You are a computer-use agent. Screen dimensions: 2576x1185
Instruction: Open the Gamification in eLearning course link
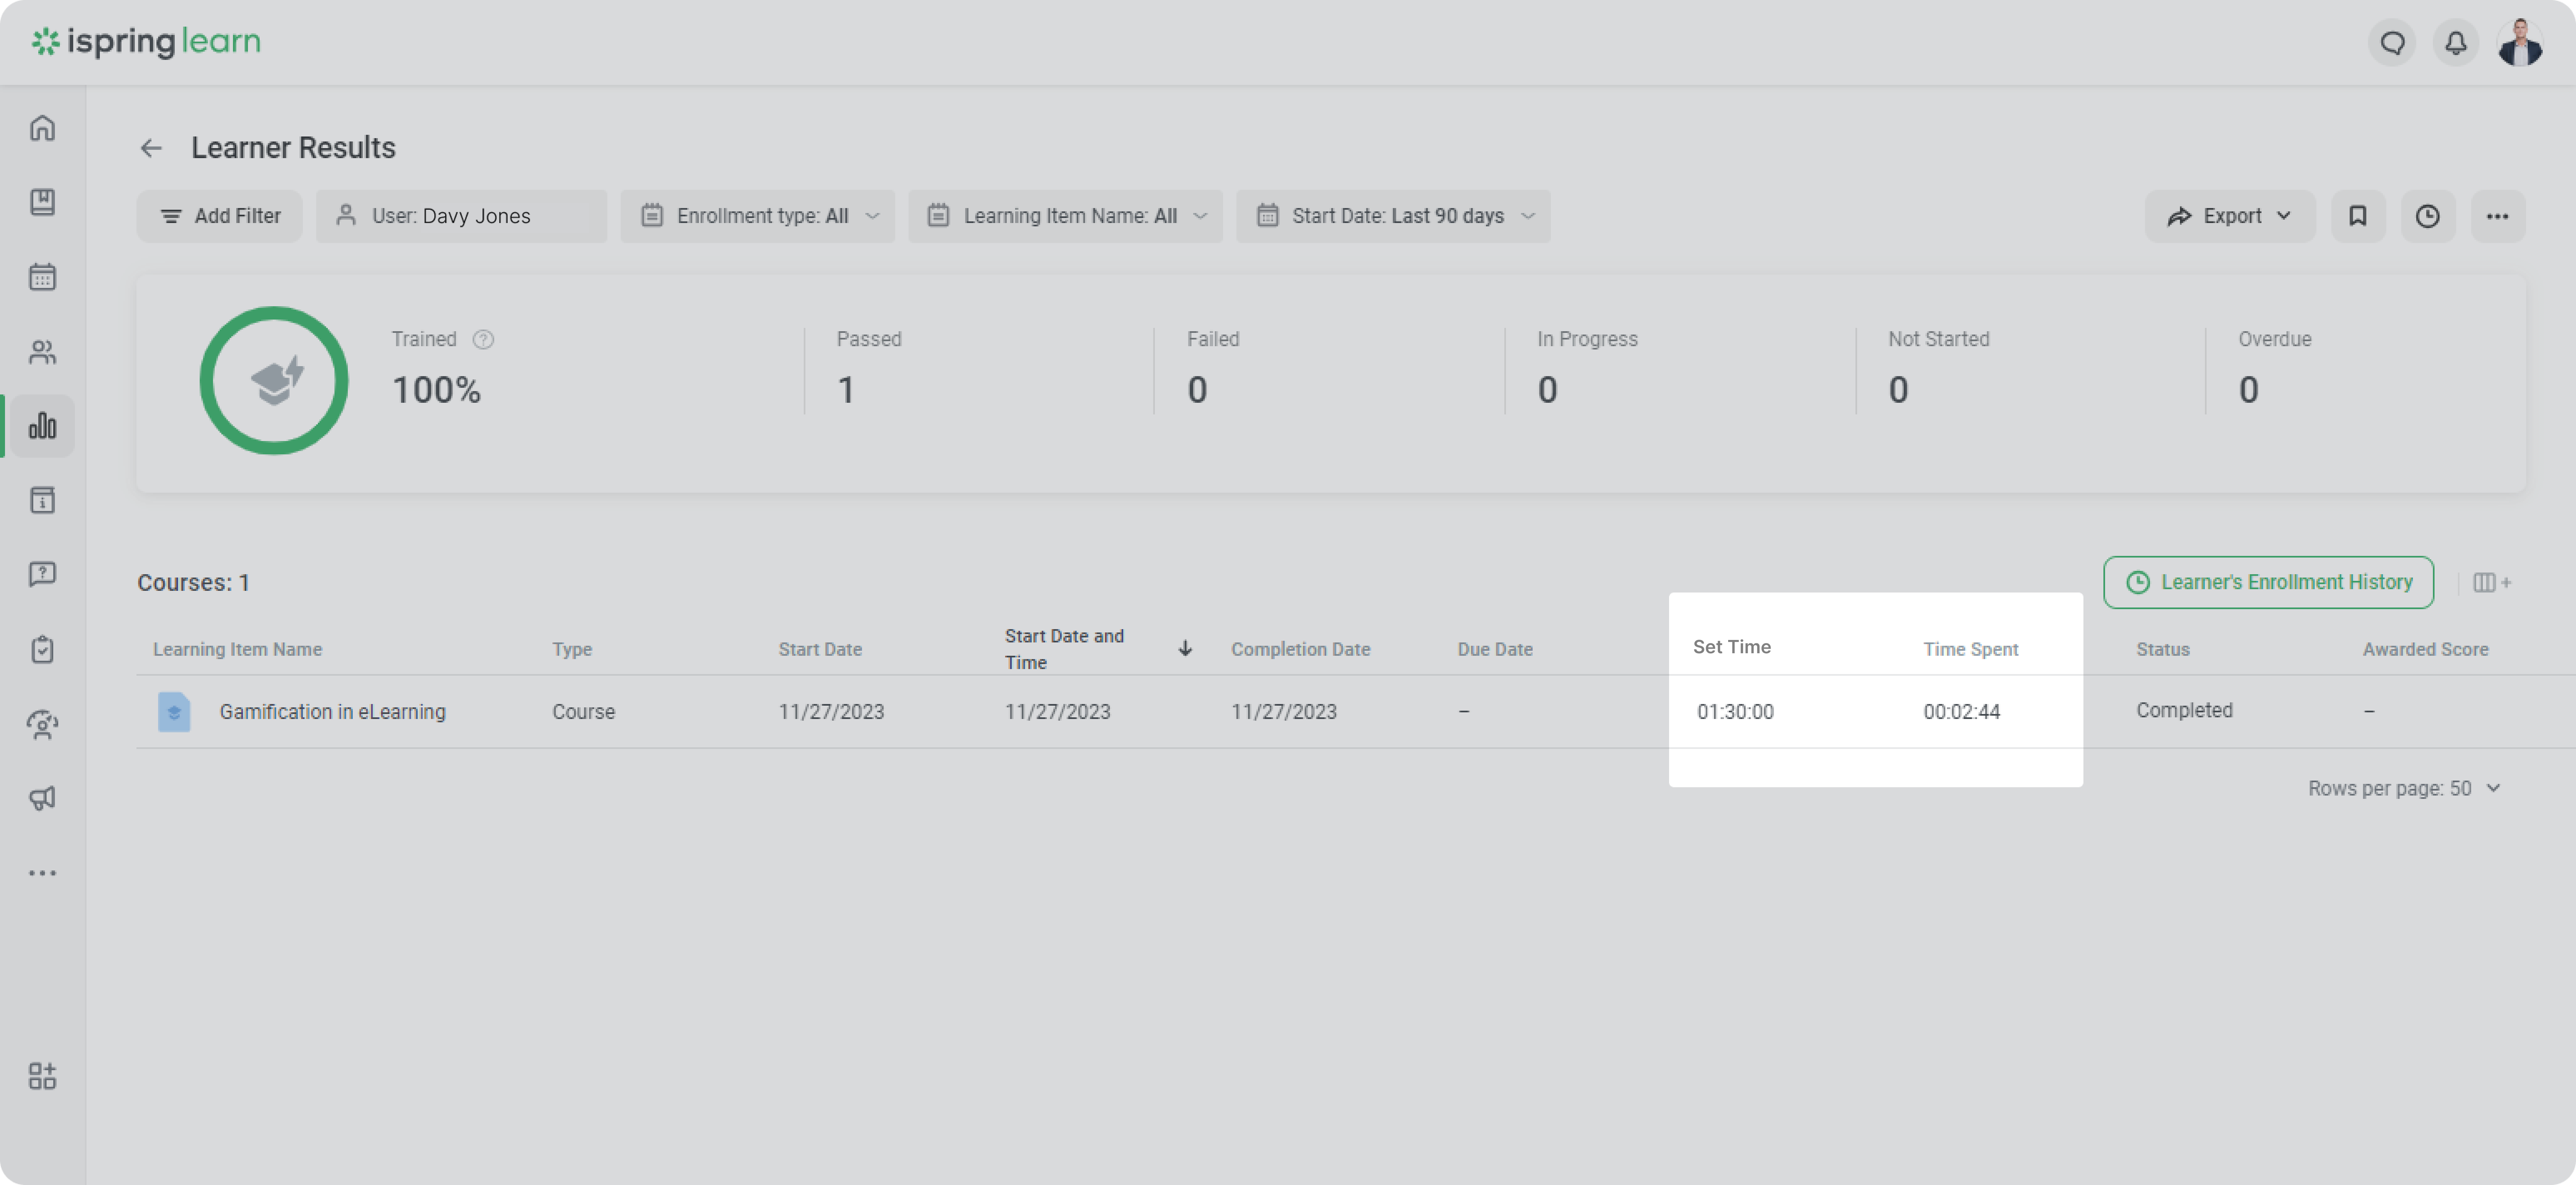333,712
